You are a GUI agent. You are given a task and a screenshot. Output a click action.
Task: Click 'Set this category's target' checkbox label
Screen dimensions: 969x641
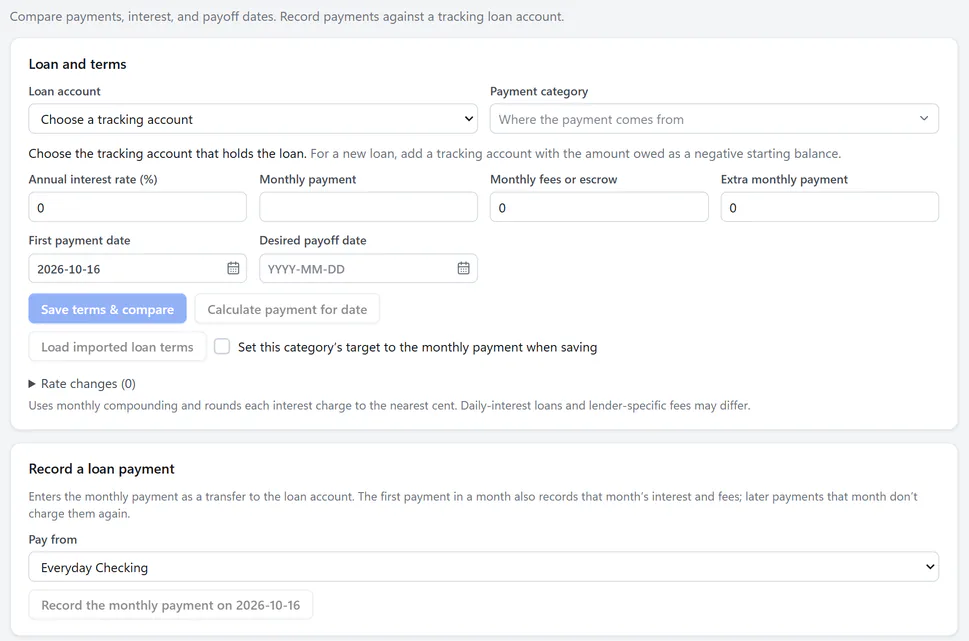tap(418, 347)
